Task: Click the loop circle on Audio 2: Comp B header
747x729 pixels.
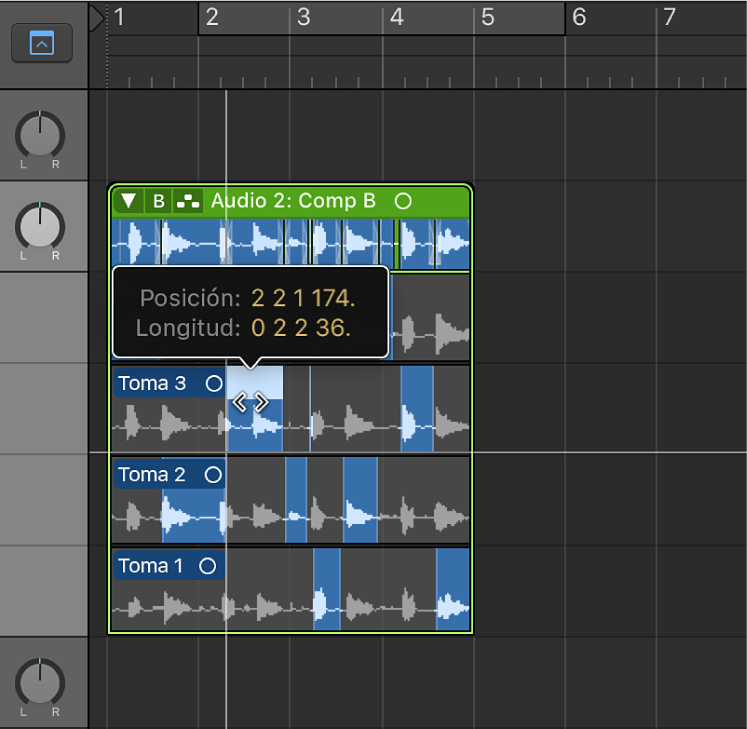Action: pos(402,201)
